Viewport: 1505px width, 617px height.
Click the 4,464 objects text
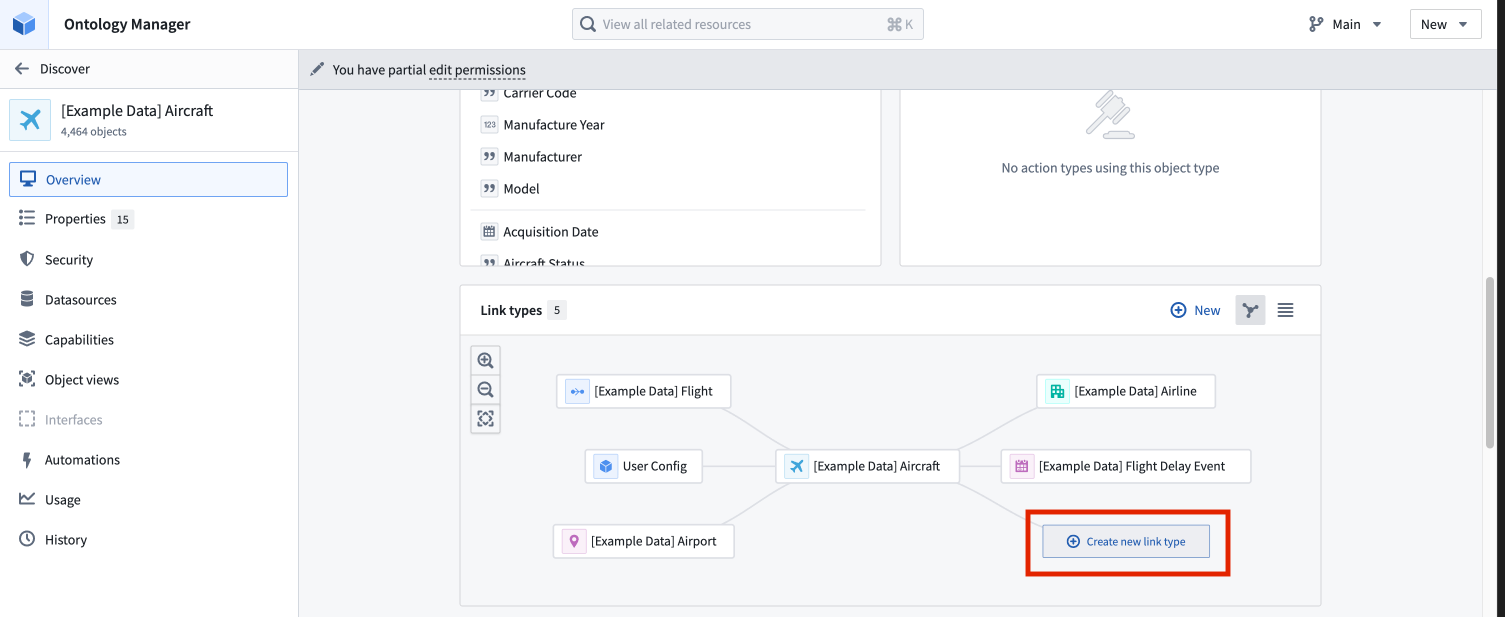point(94,132)
